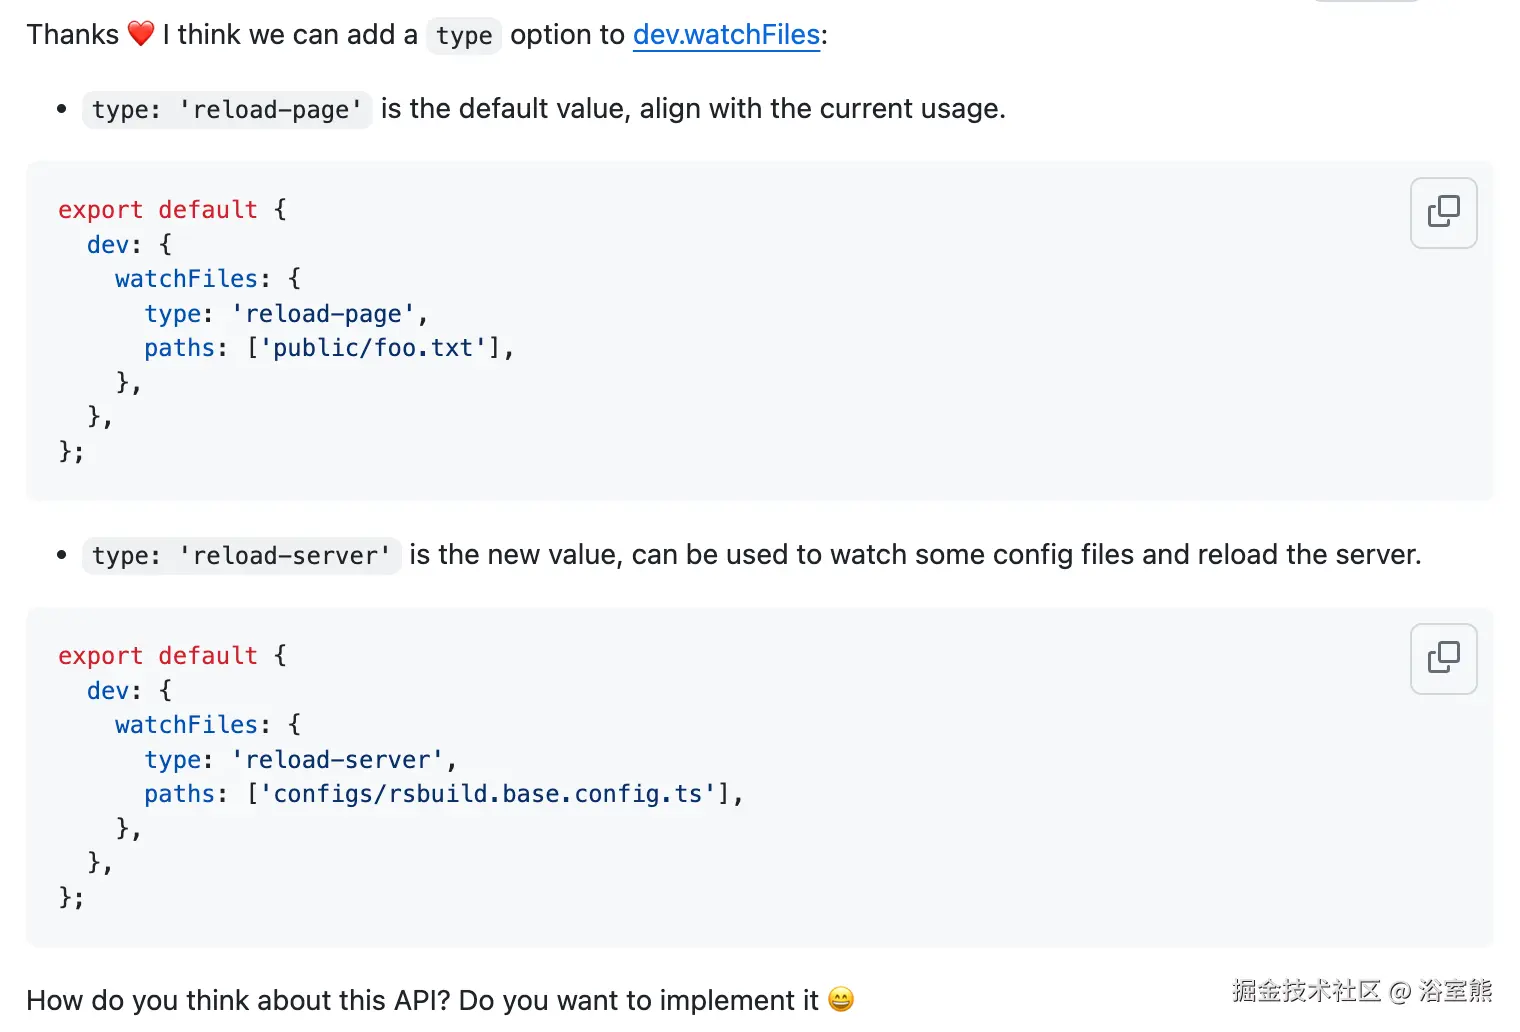Click the grinning face emoji
This screenshot has width=1520, height=1032.
pyautogui.click(x=841, y=999)
